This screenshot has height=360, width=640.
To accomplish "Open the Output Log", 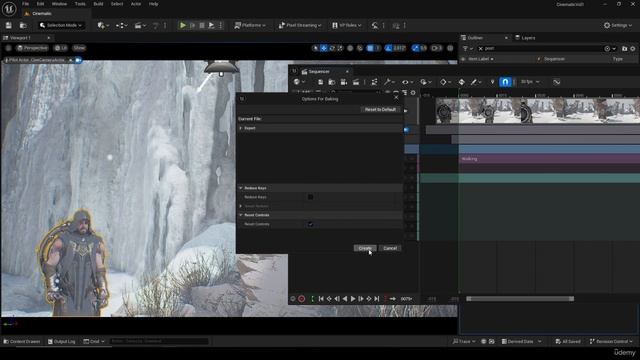I will pos(62,341).
